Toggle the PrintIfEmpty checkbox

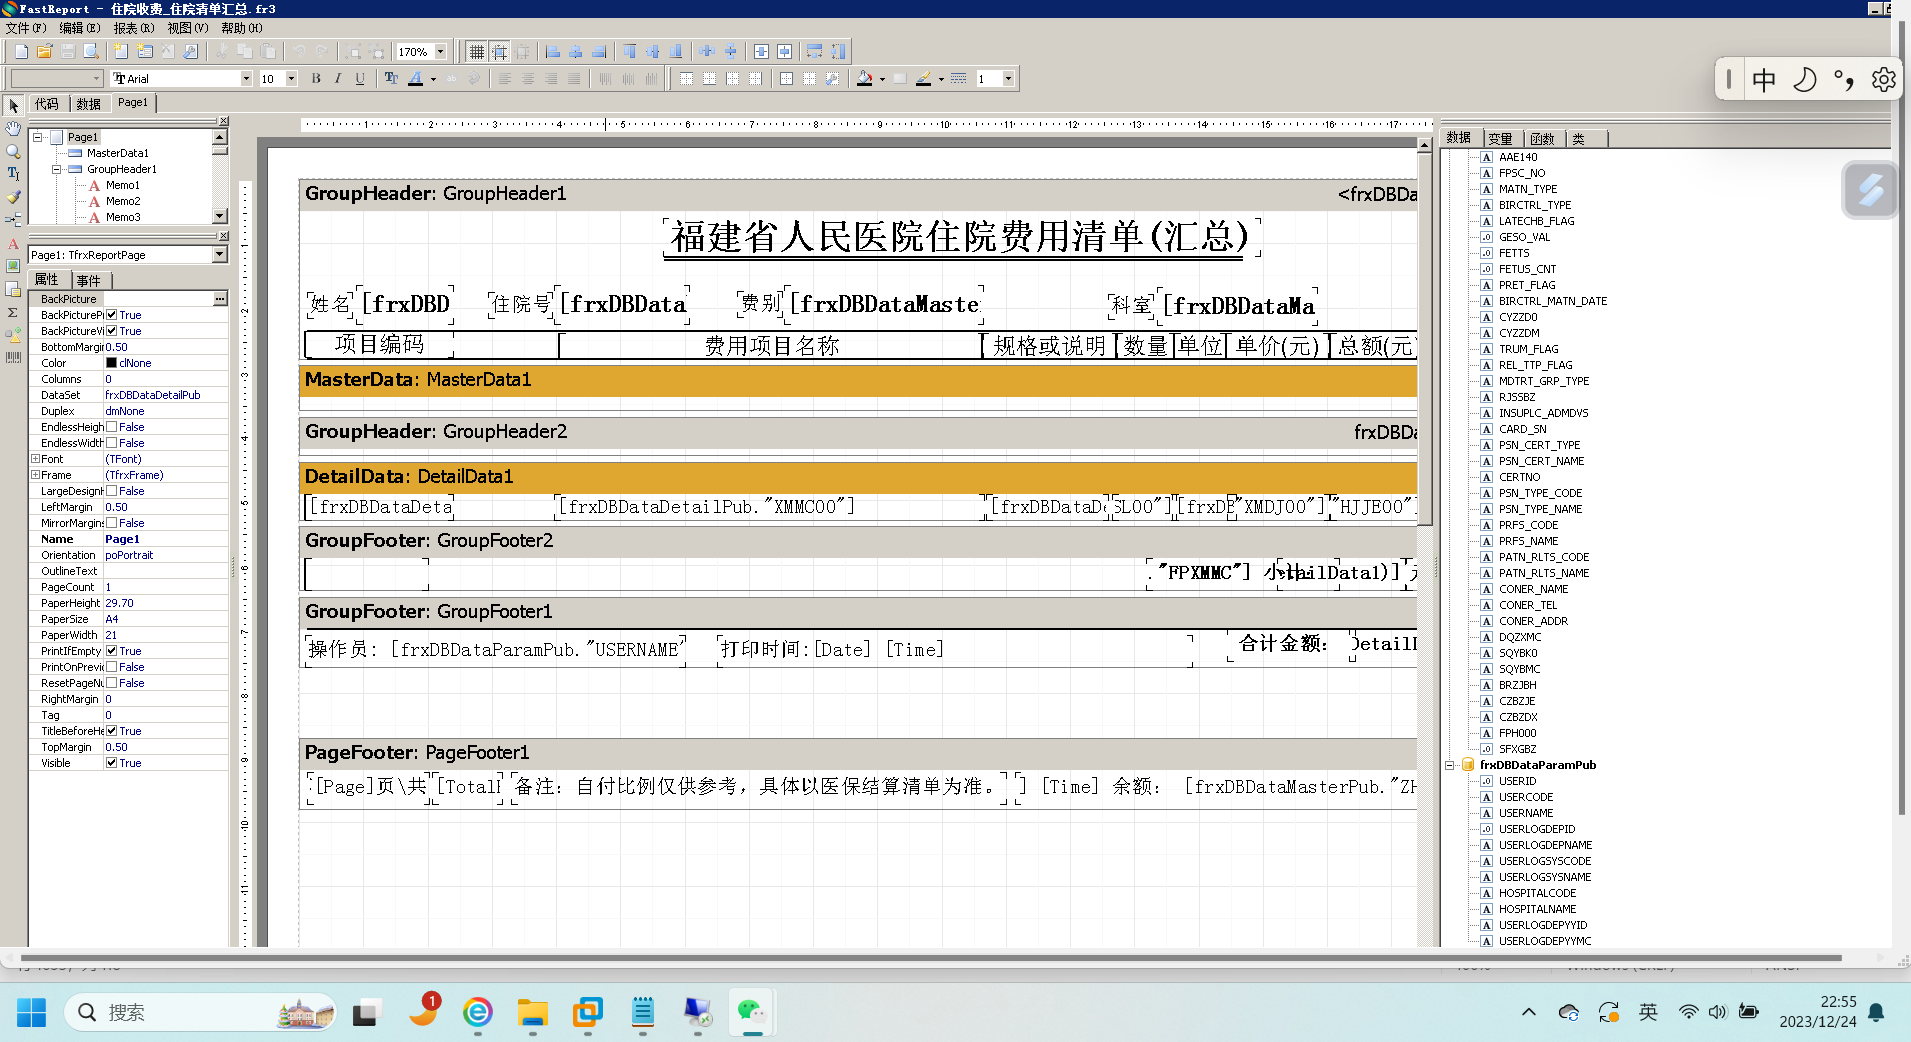[112, 651]
